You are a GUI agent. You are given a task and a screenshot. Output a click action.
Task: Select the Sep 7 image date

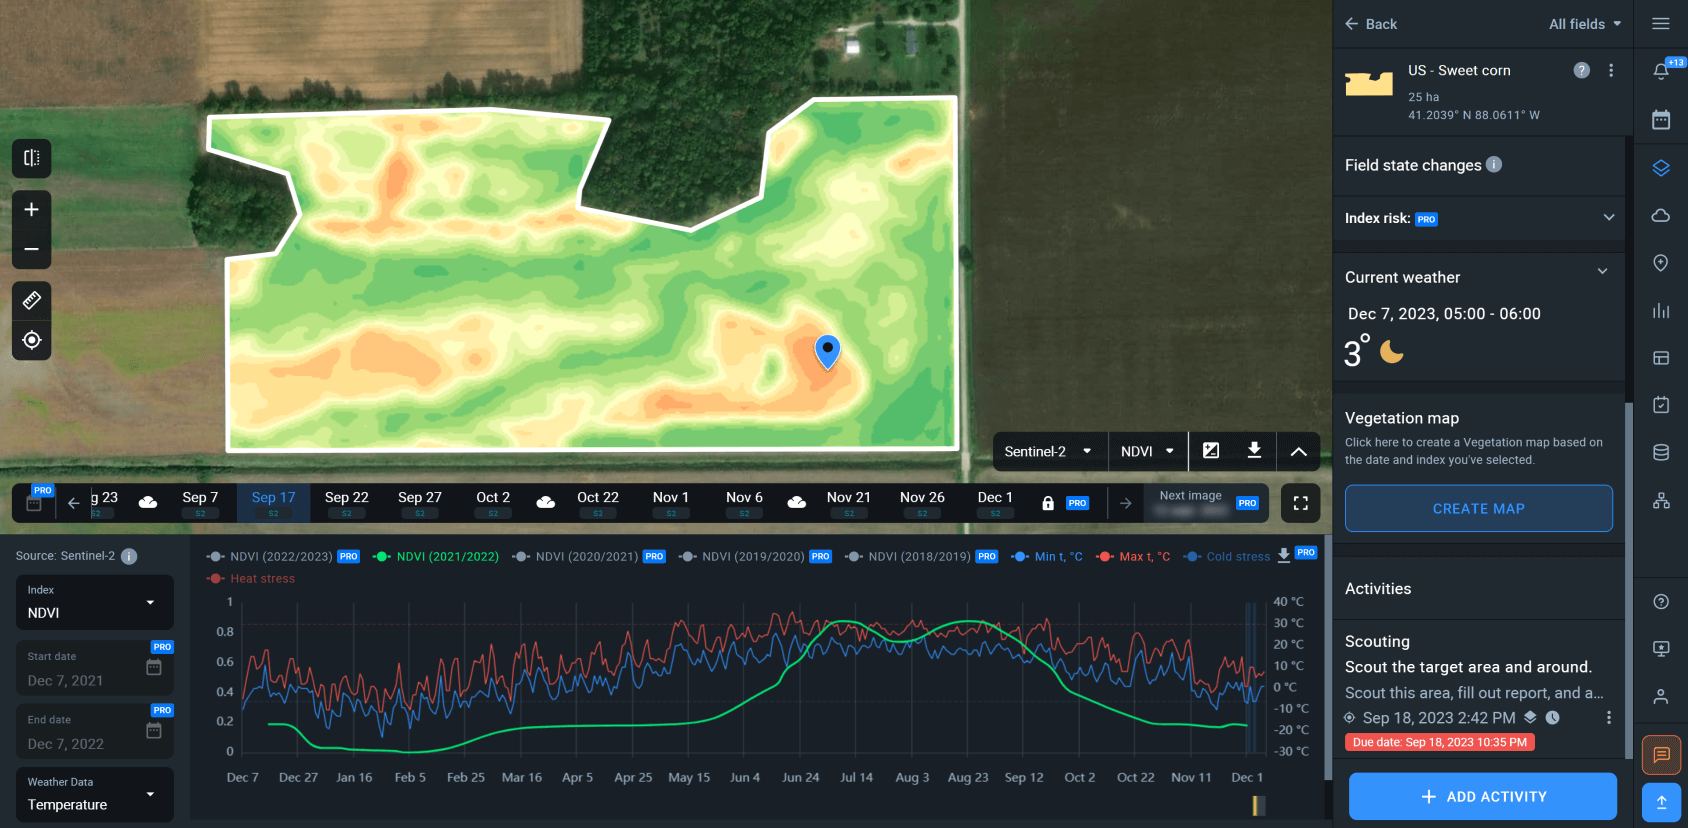pos(200,503)
